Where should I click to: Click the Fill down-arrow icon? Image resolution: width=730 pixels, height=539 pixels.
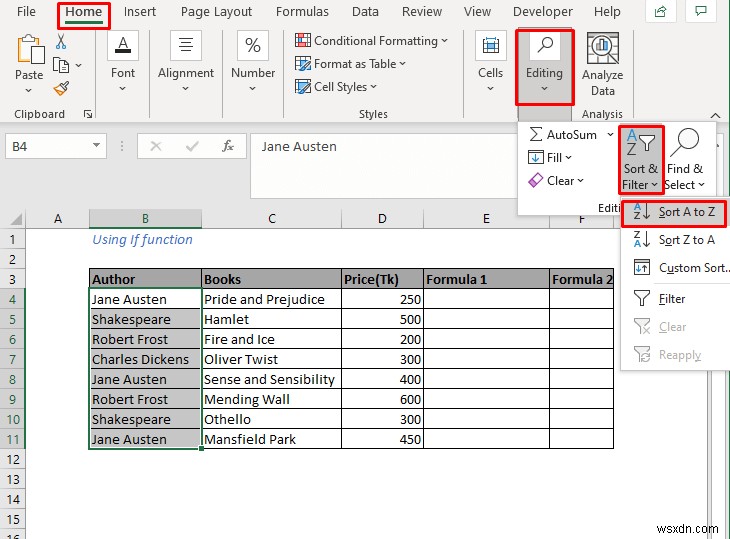pyautogui.click(x=536, y=157)
